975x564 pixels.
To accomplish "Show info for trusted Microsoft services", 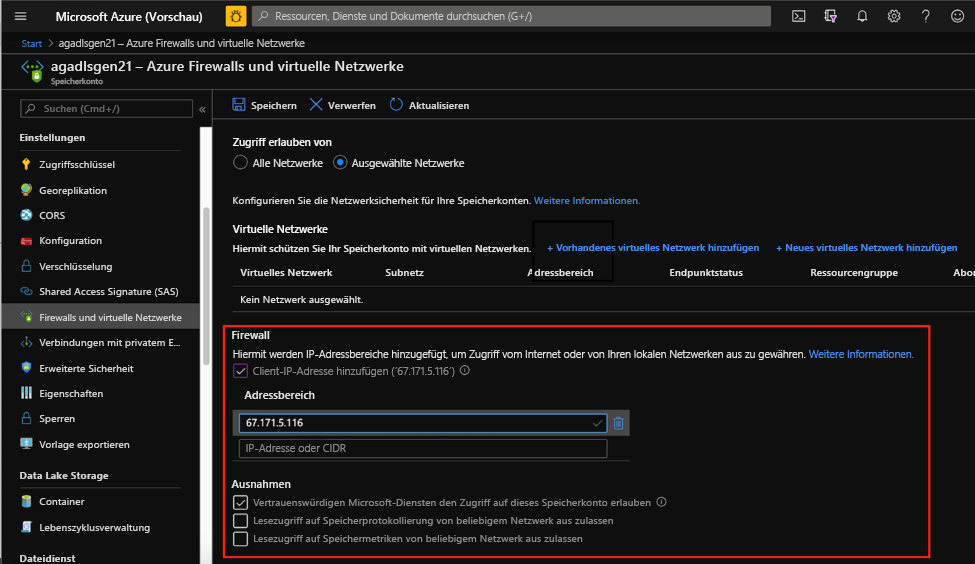I will [x=662, y=502].
